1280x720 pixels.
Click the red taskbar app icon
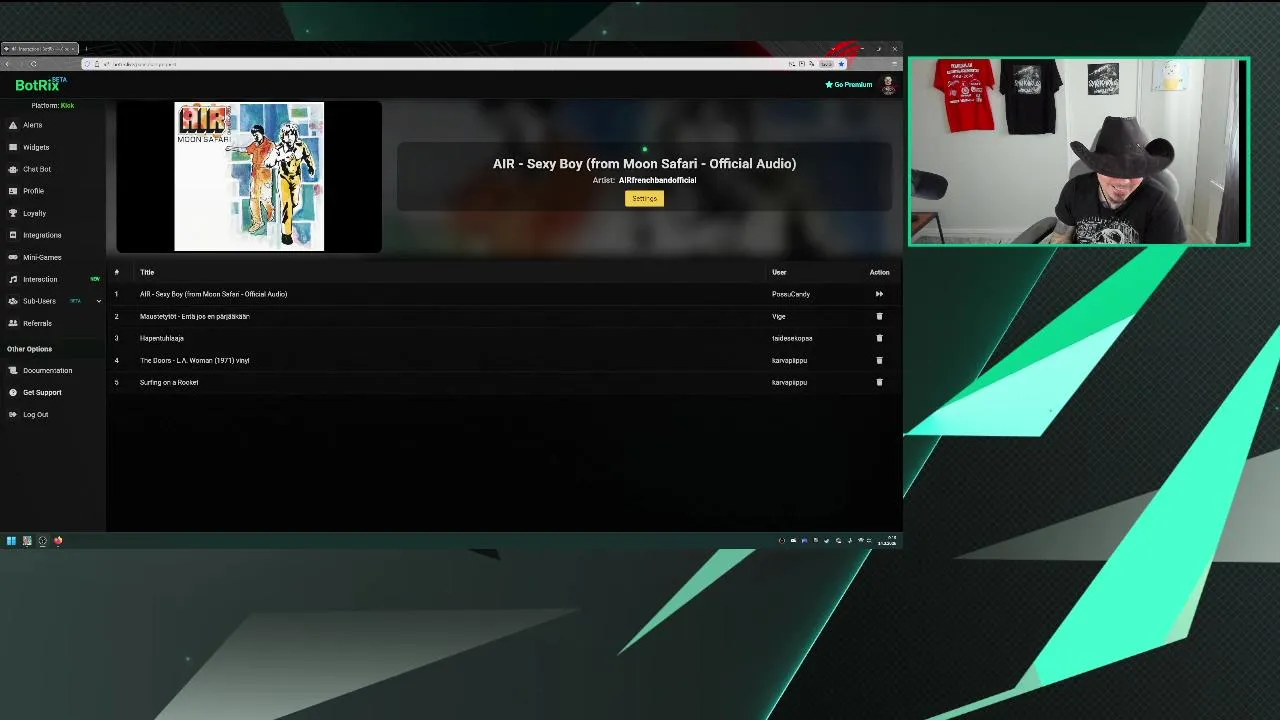tap(58, 541)
